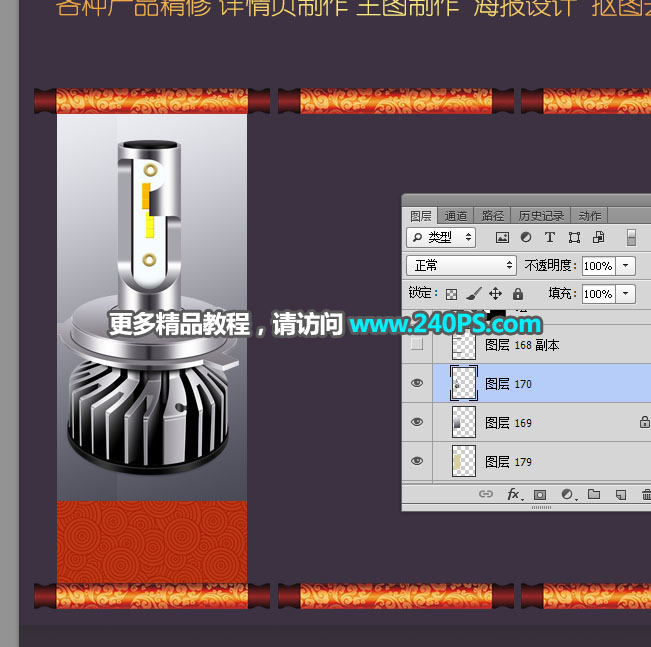
Task: Select layer name 图层 179
Action: click(508, 462)
